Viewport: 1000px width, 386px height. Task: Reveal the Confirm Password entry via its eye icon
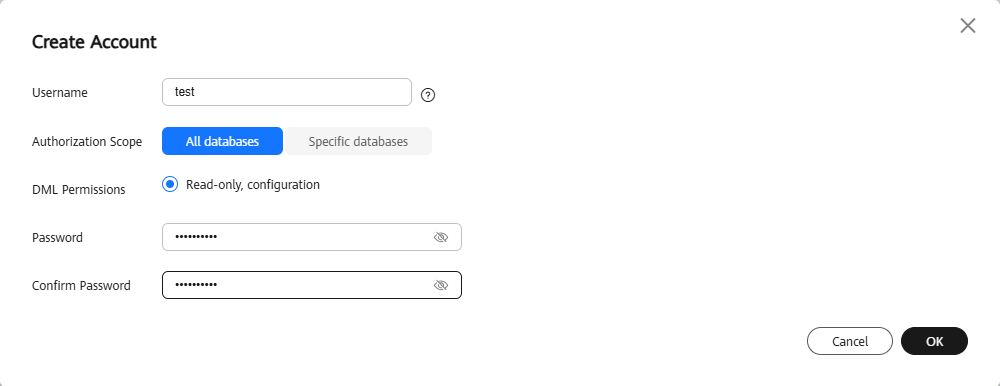(x=441, y=285)
